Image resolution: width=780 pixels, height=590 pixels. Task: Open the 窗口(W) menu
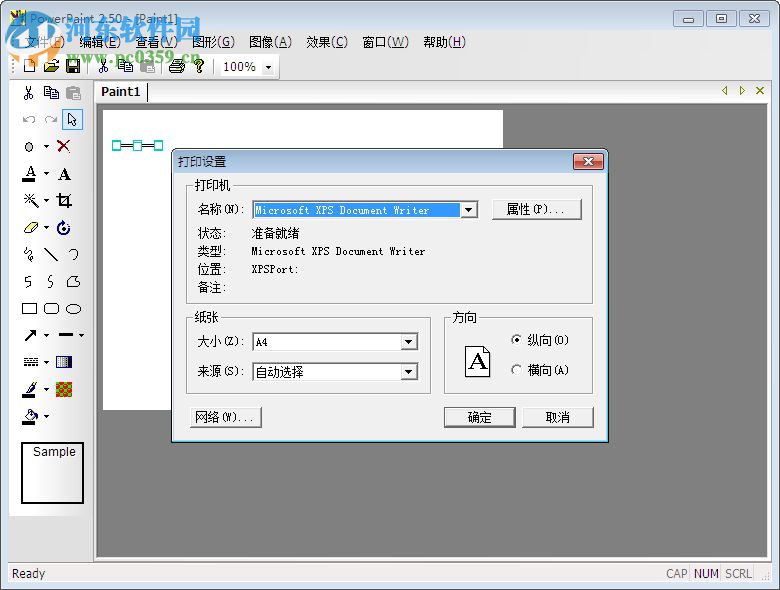click(386, 42)
